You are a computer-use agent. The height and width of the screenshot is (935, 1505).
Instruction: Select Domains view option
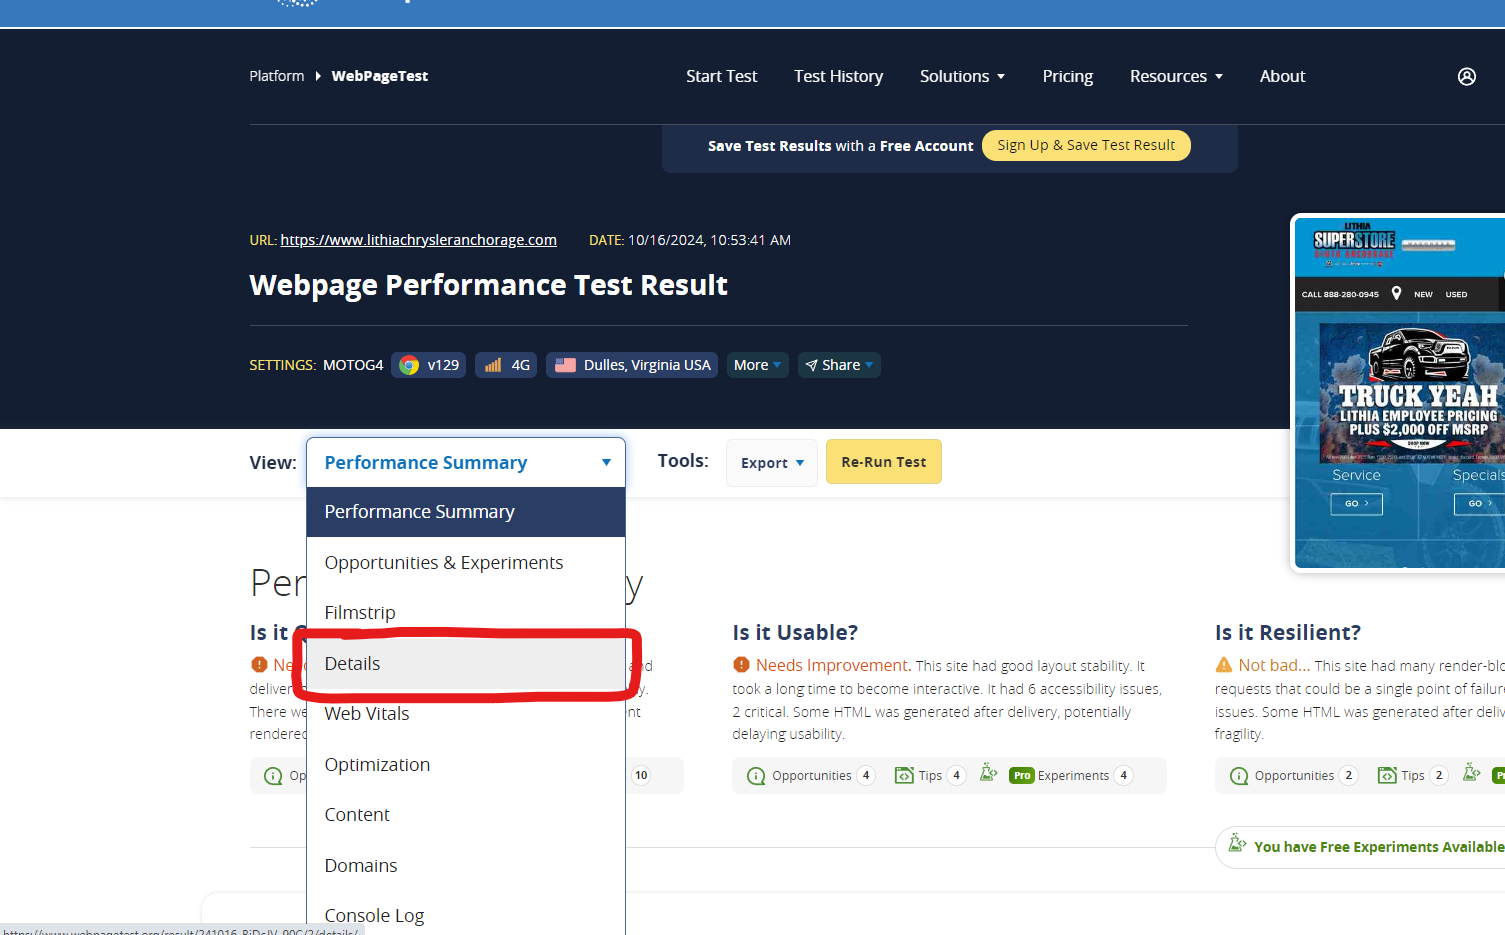click(x=466, y=866)
